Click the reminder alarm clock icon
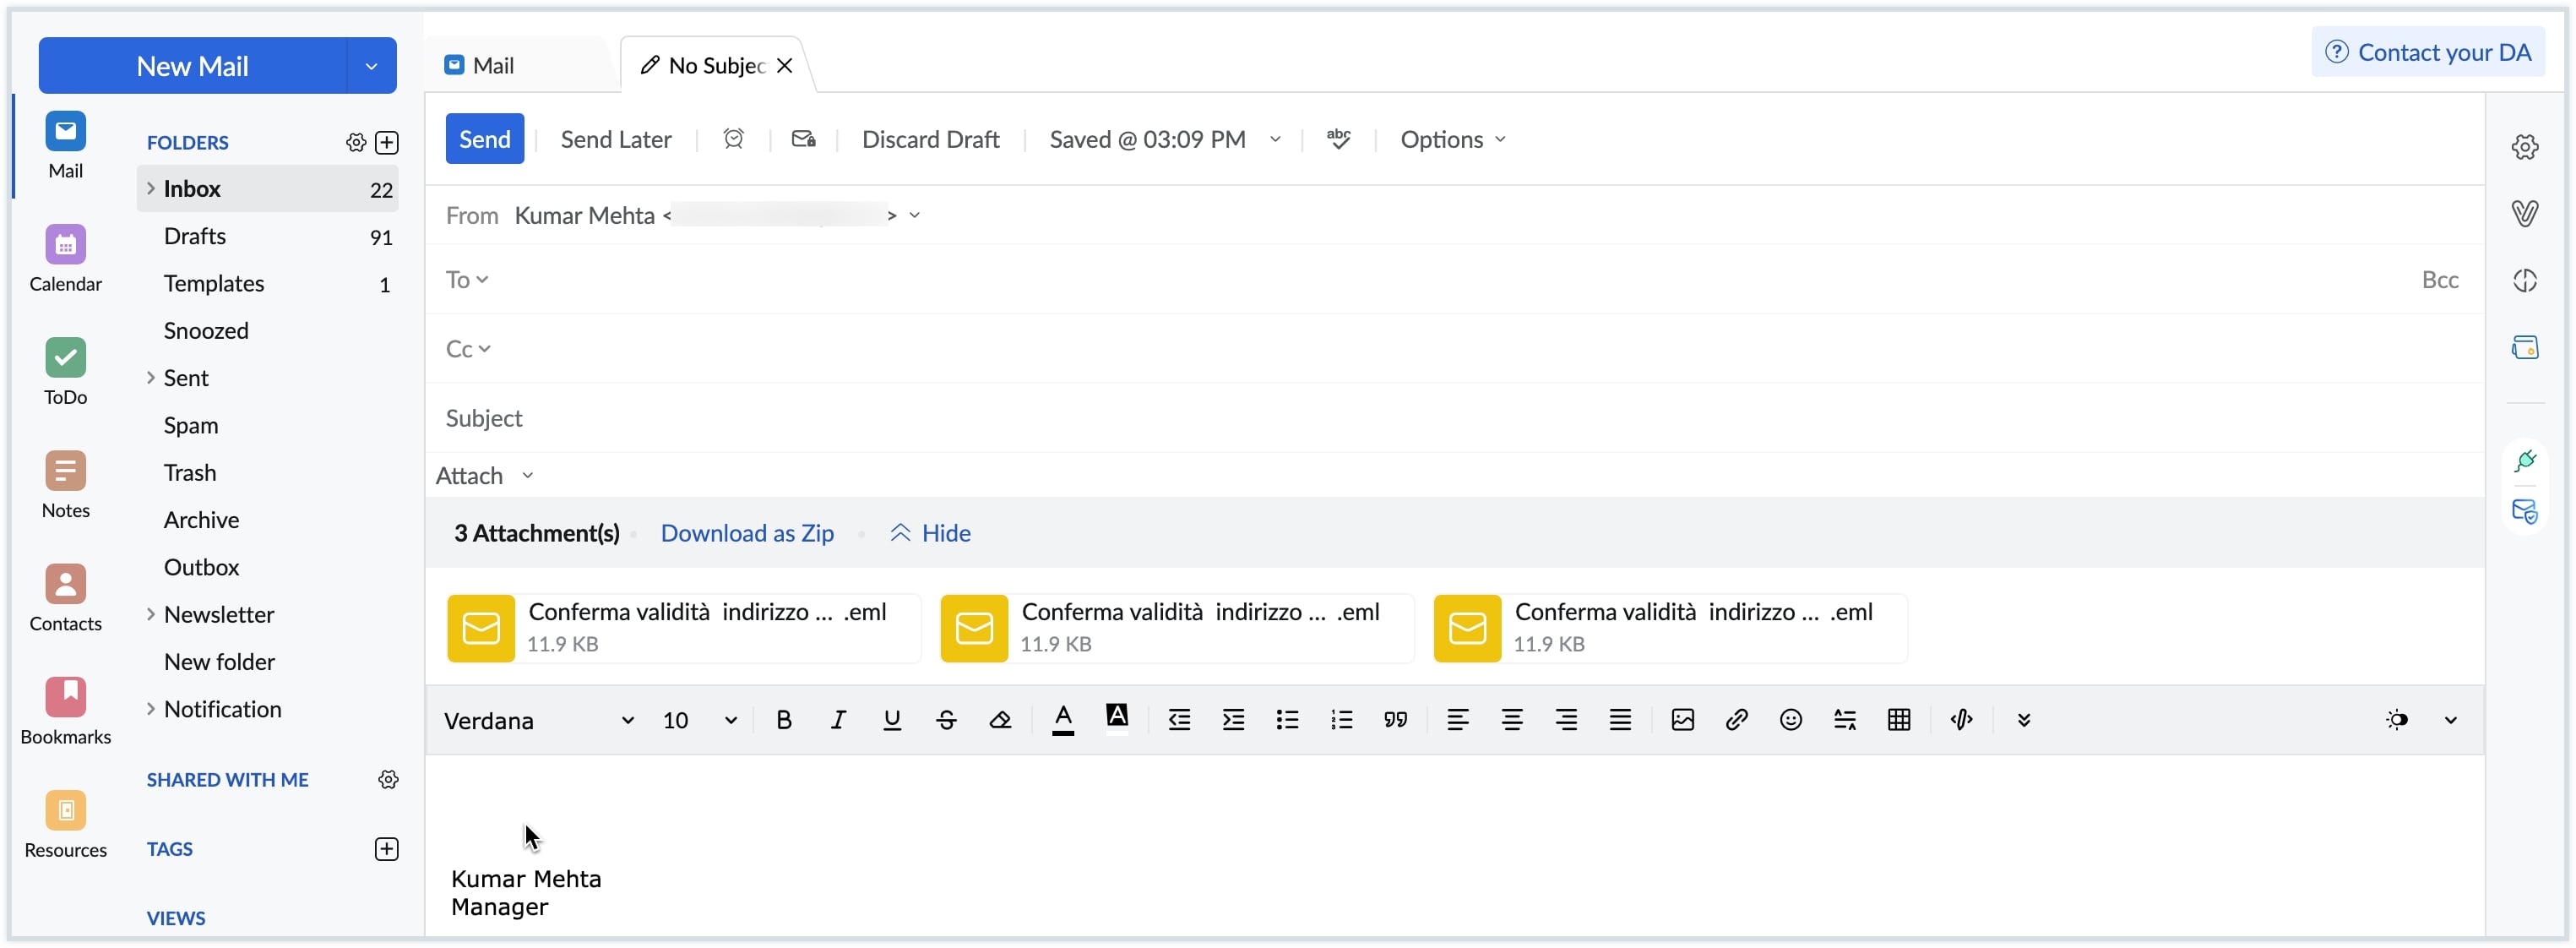 coord(733,139)
